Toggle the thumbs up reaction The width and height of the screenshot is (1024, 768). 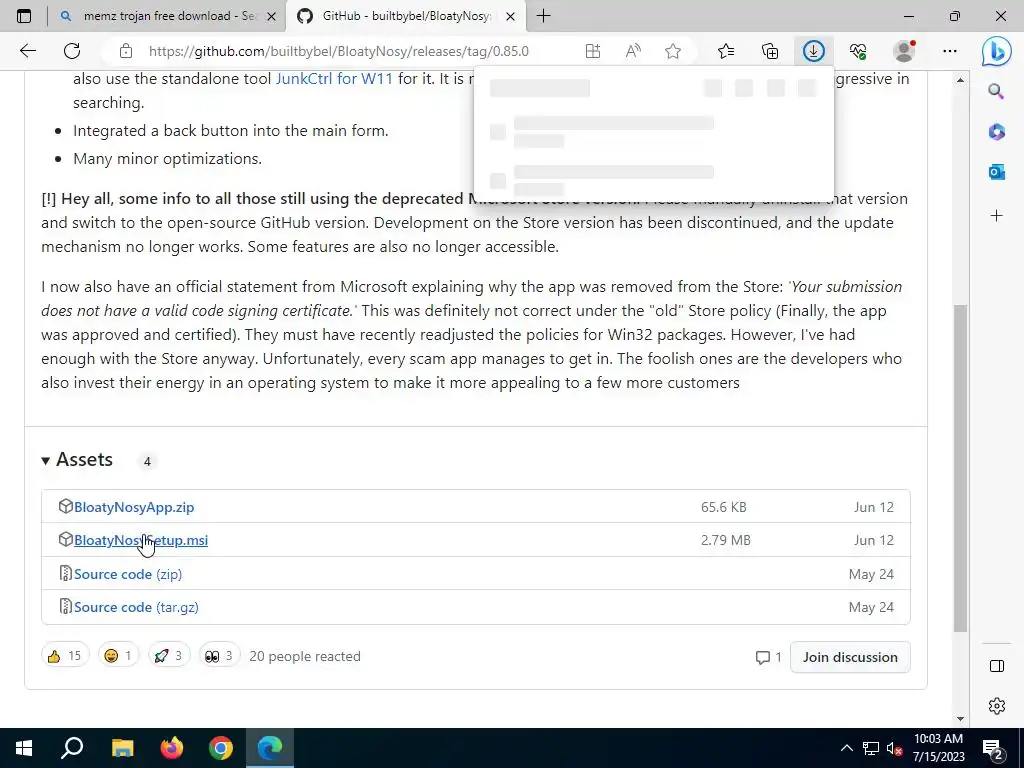click(65, 655)
